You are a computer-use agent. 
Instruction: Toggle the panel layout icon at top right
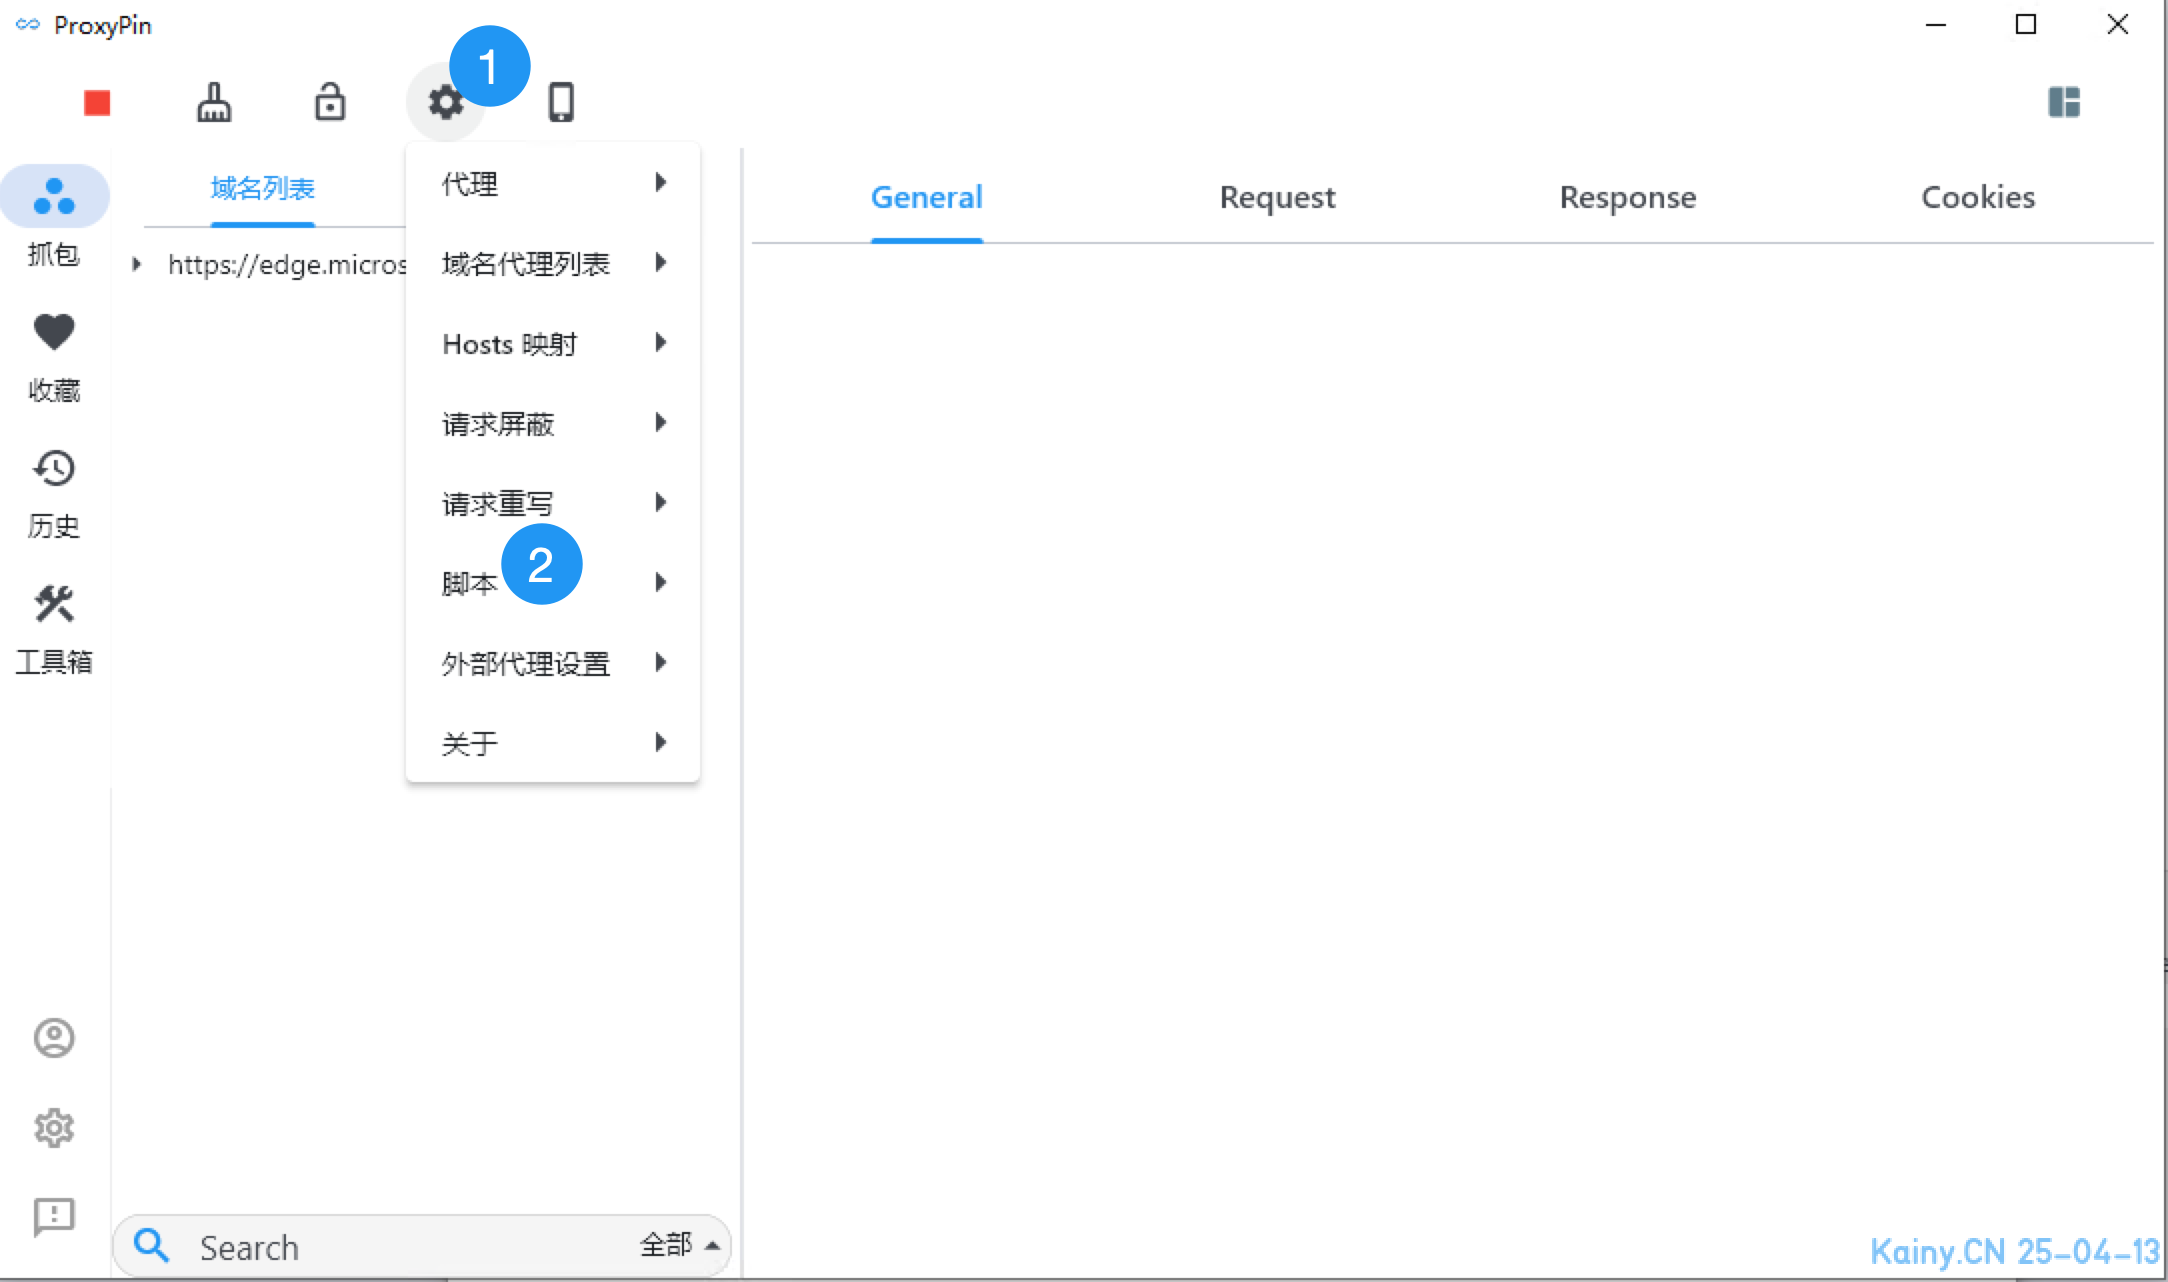point(2063,102)
